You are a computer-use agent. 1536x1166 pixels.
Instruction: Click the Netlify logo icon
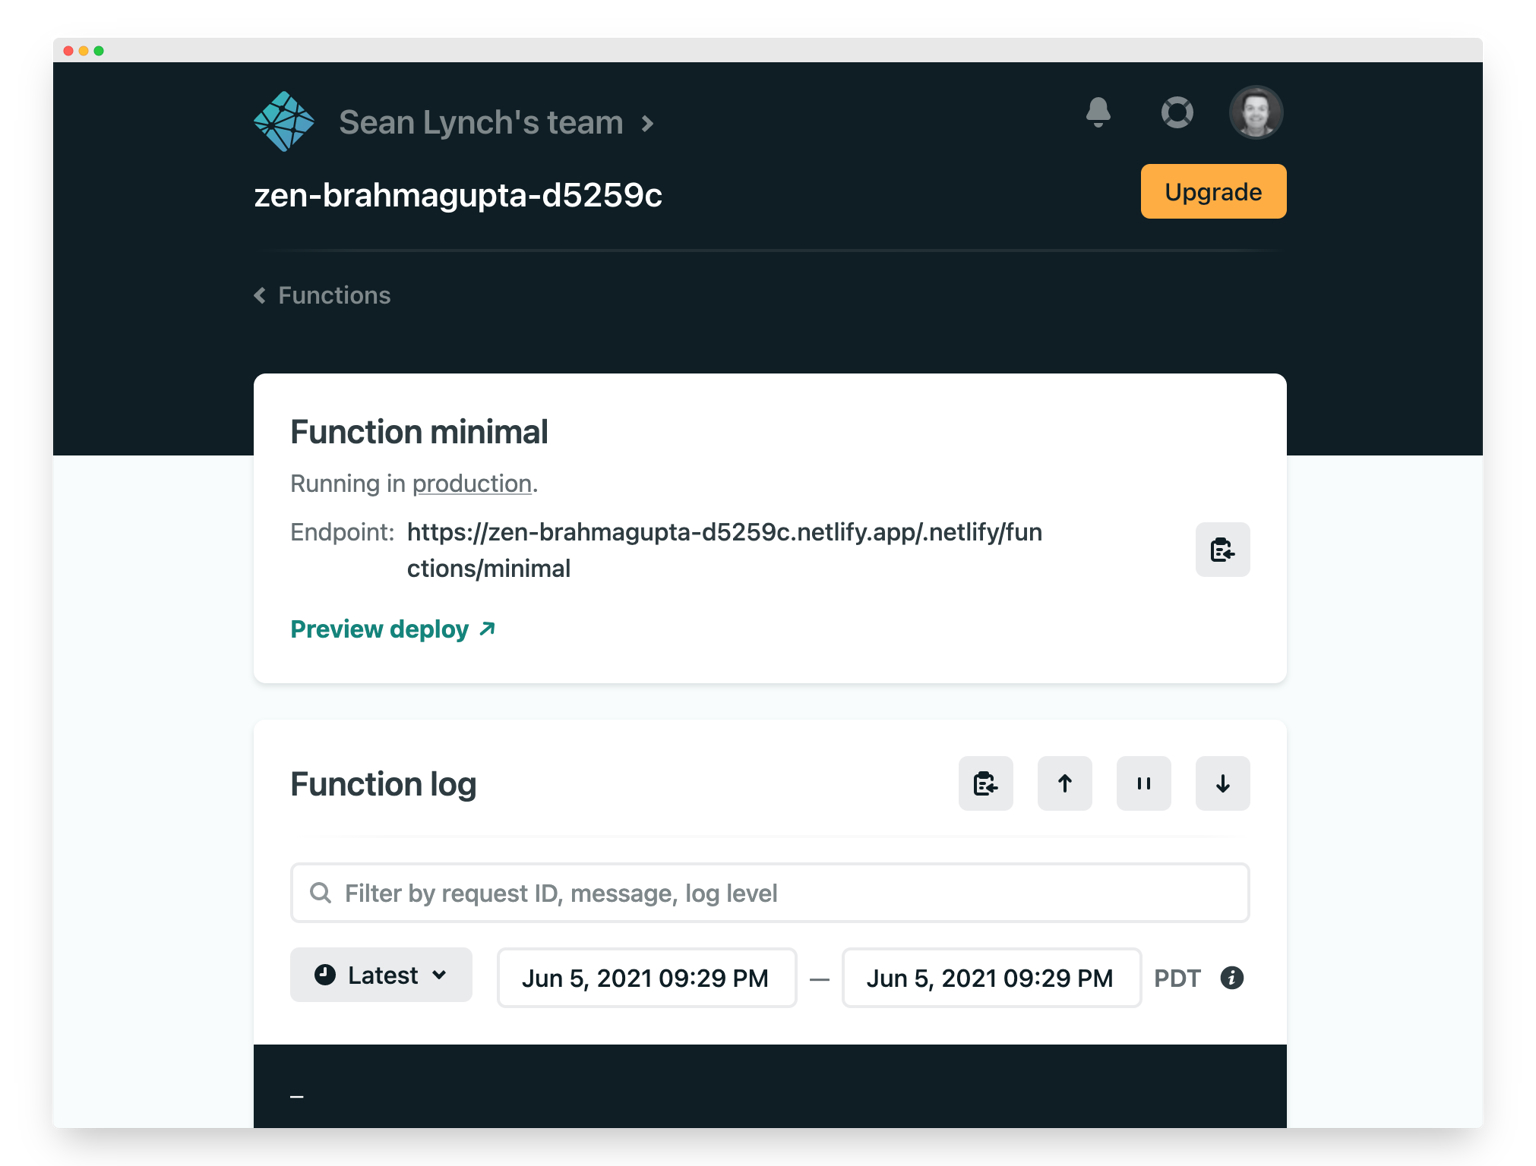pos(284,122)
